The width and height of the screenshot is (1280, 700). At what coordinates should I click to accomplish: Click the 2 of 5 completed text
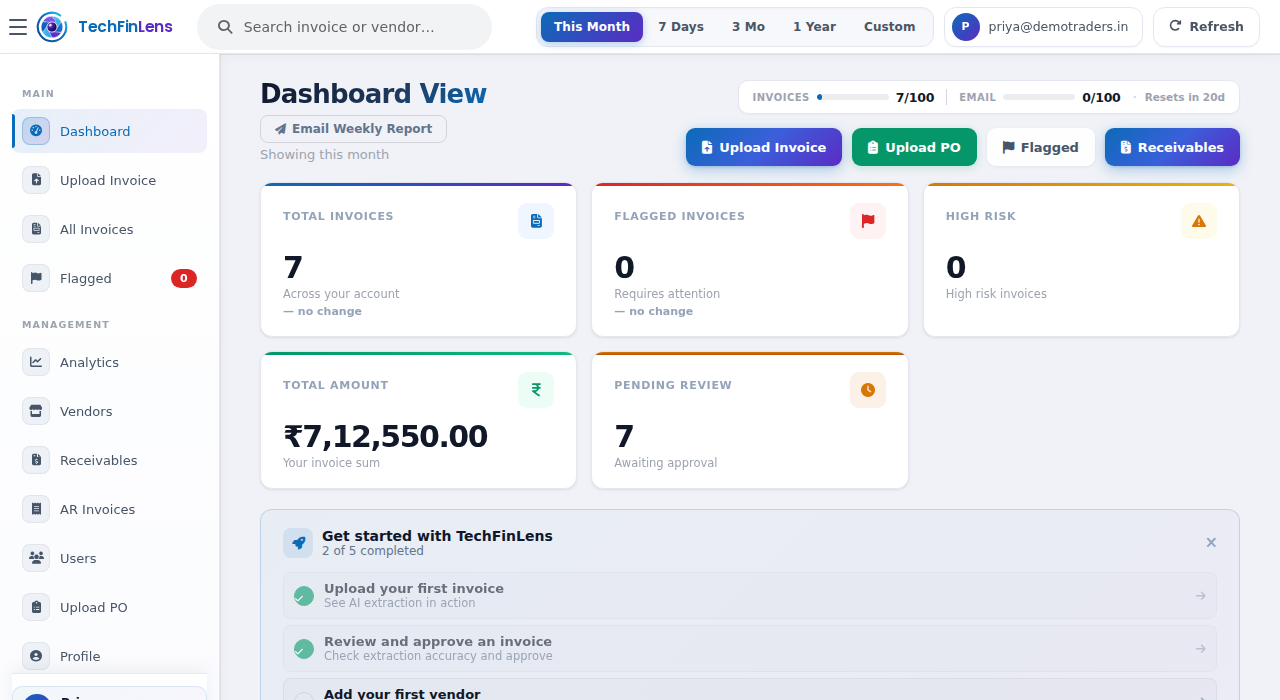373,551
